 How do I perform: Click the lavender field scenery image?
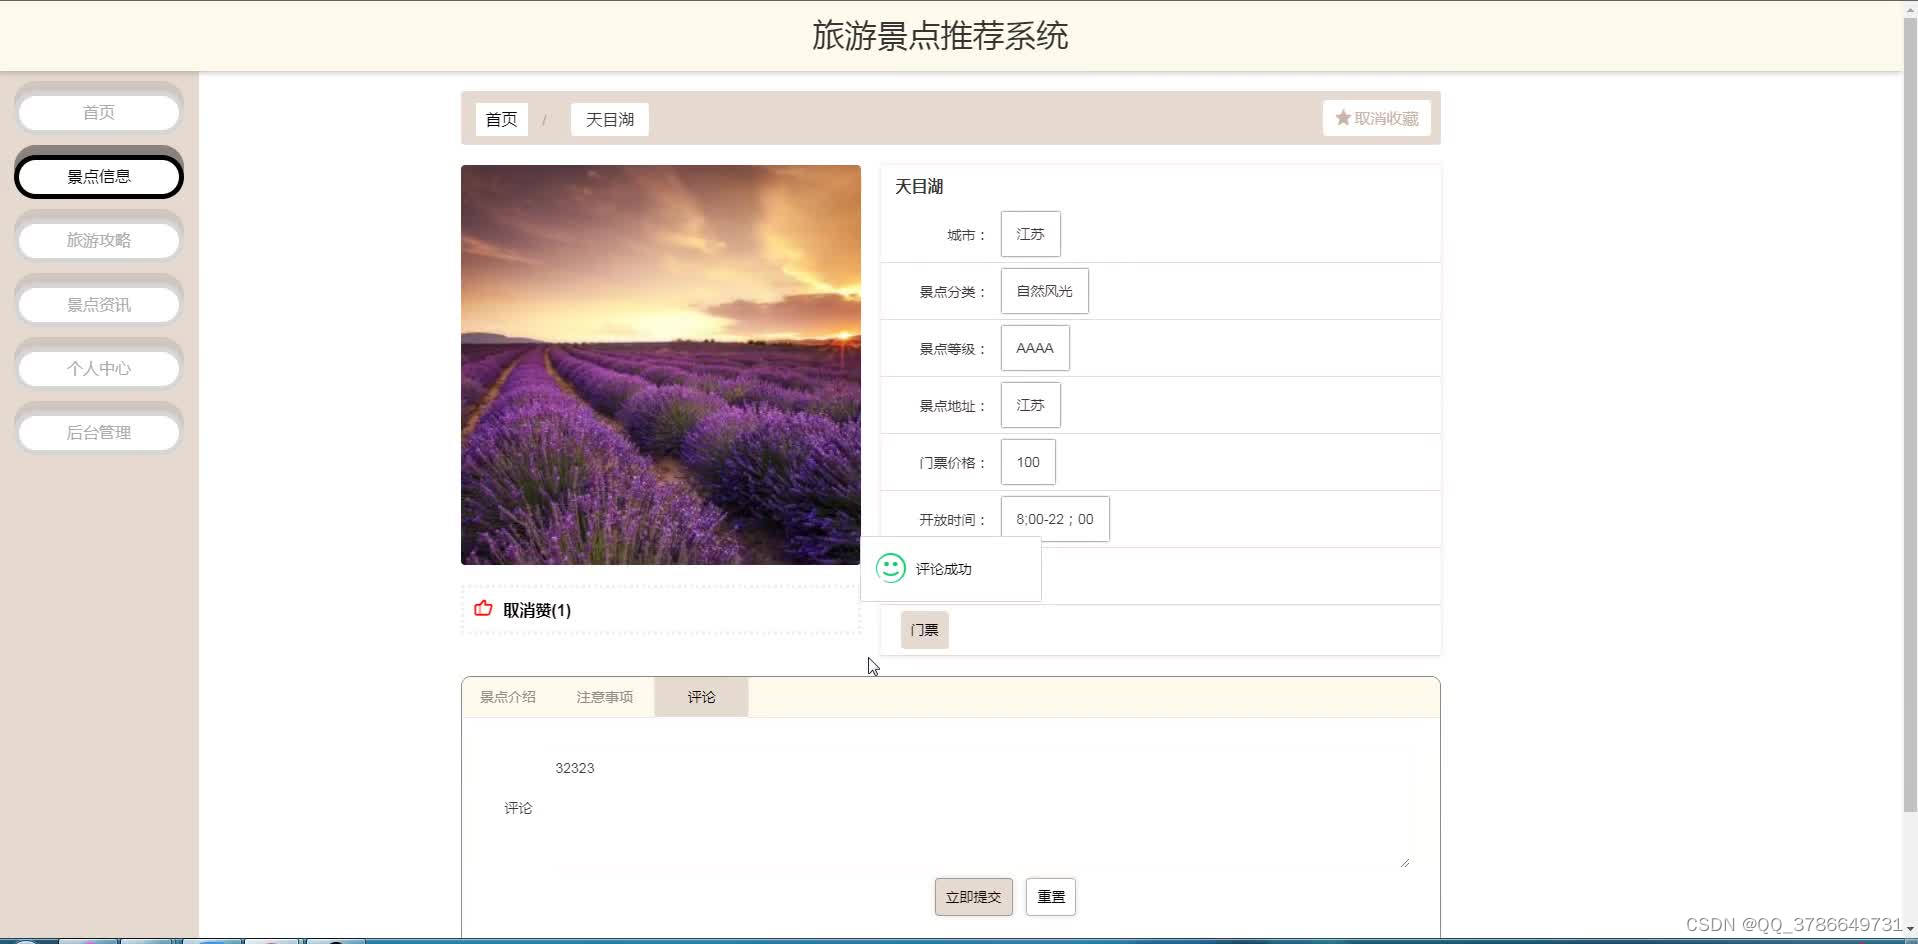661,365
